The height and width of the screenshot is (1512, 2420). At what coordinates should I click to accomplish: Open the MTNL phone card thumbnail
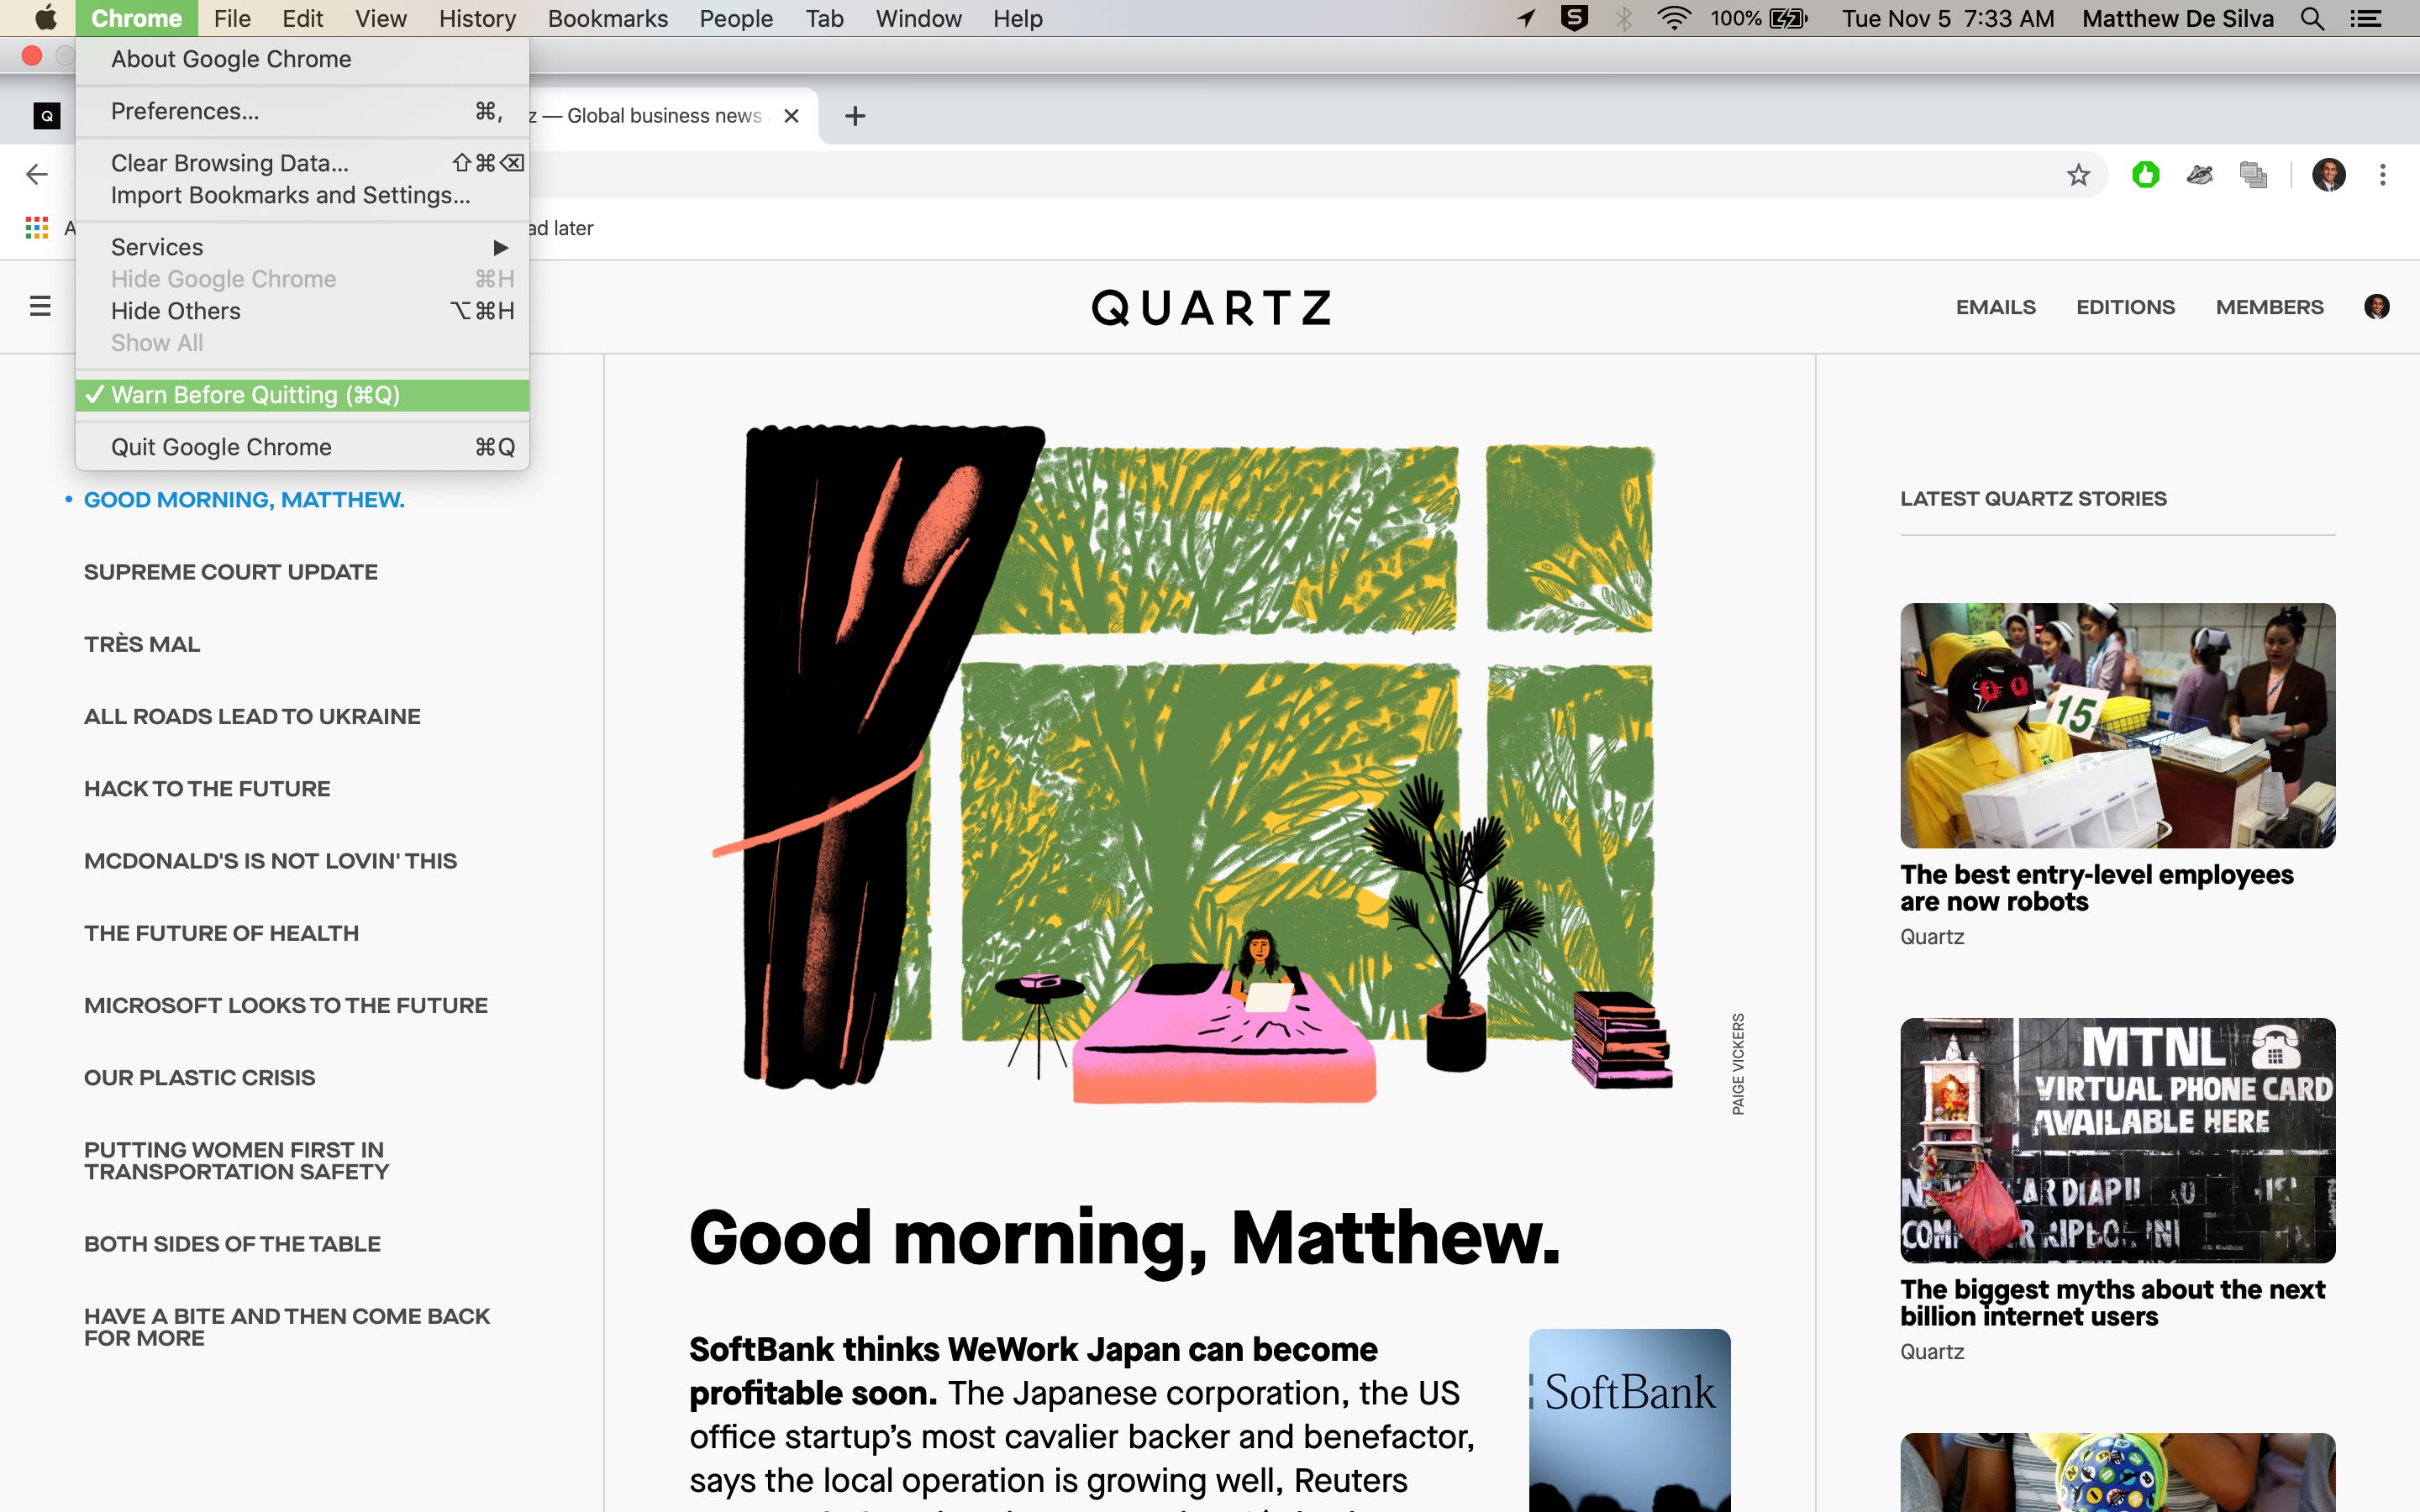(2117, 1140)
